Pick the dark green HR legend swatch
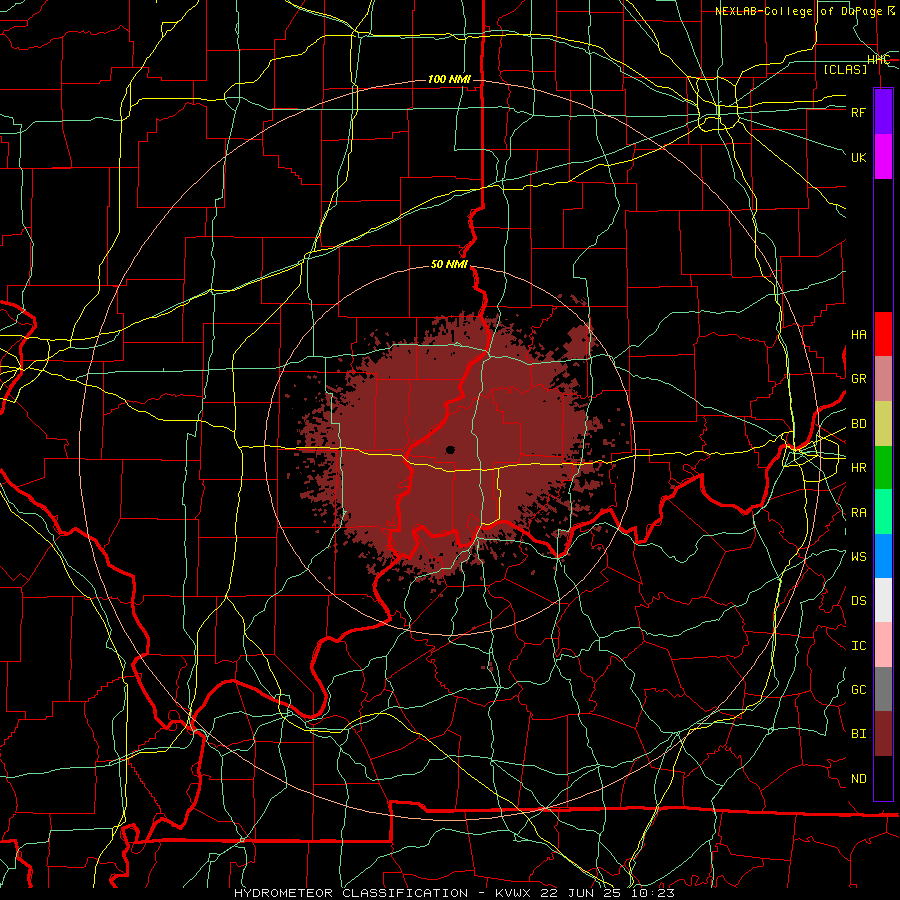900x900 pixels. pos(883,468)
